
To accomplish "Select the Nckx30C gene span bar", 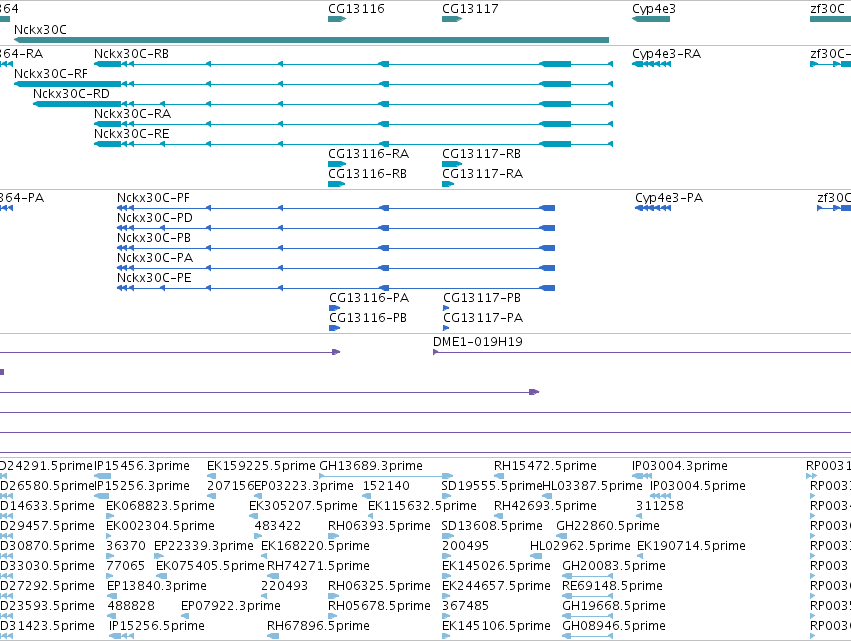I will (312, 40).
